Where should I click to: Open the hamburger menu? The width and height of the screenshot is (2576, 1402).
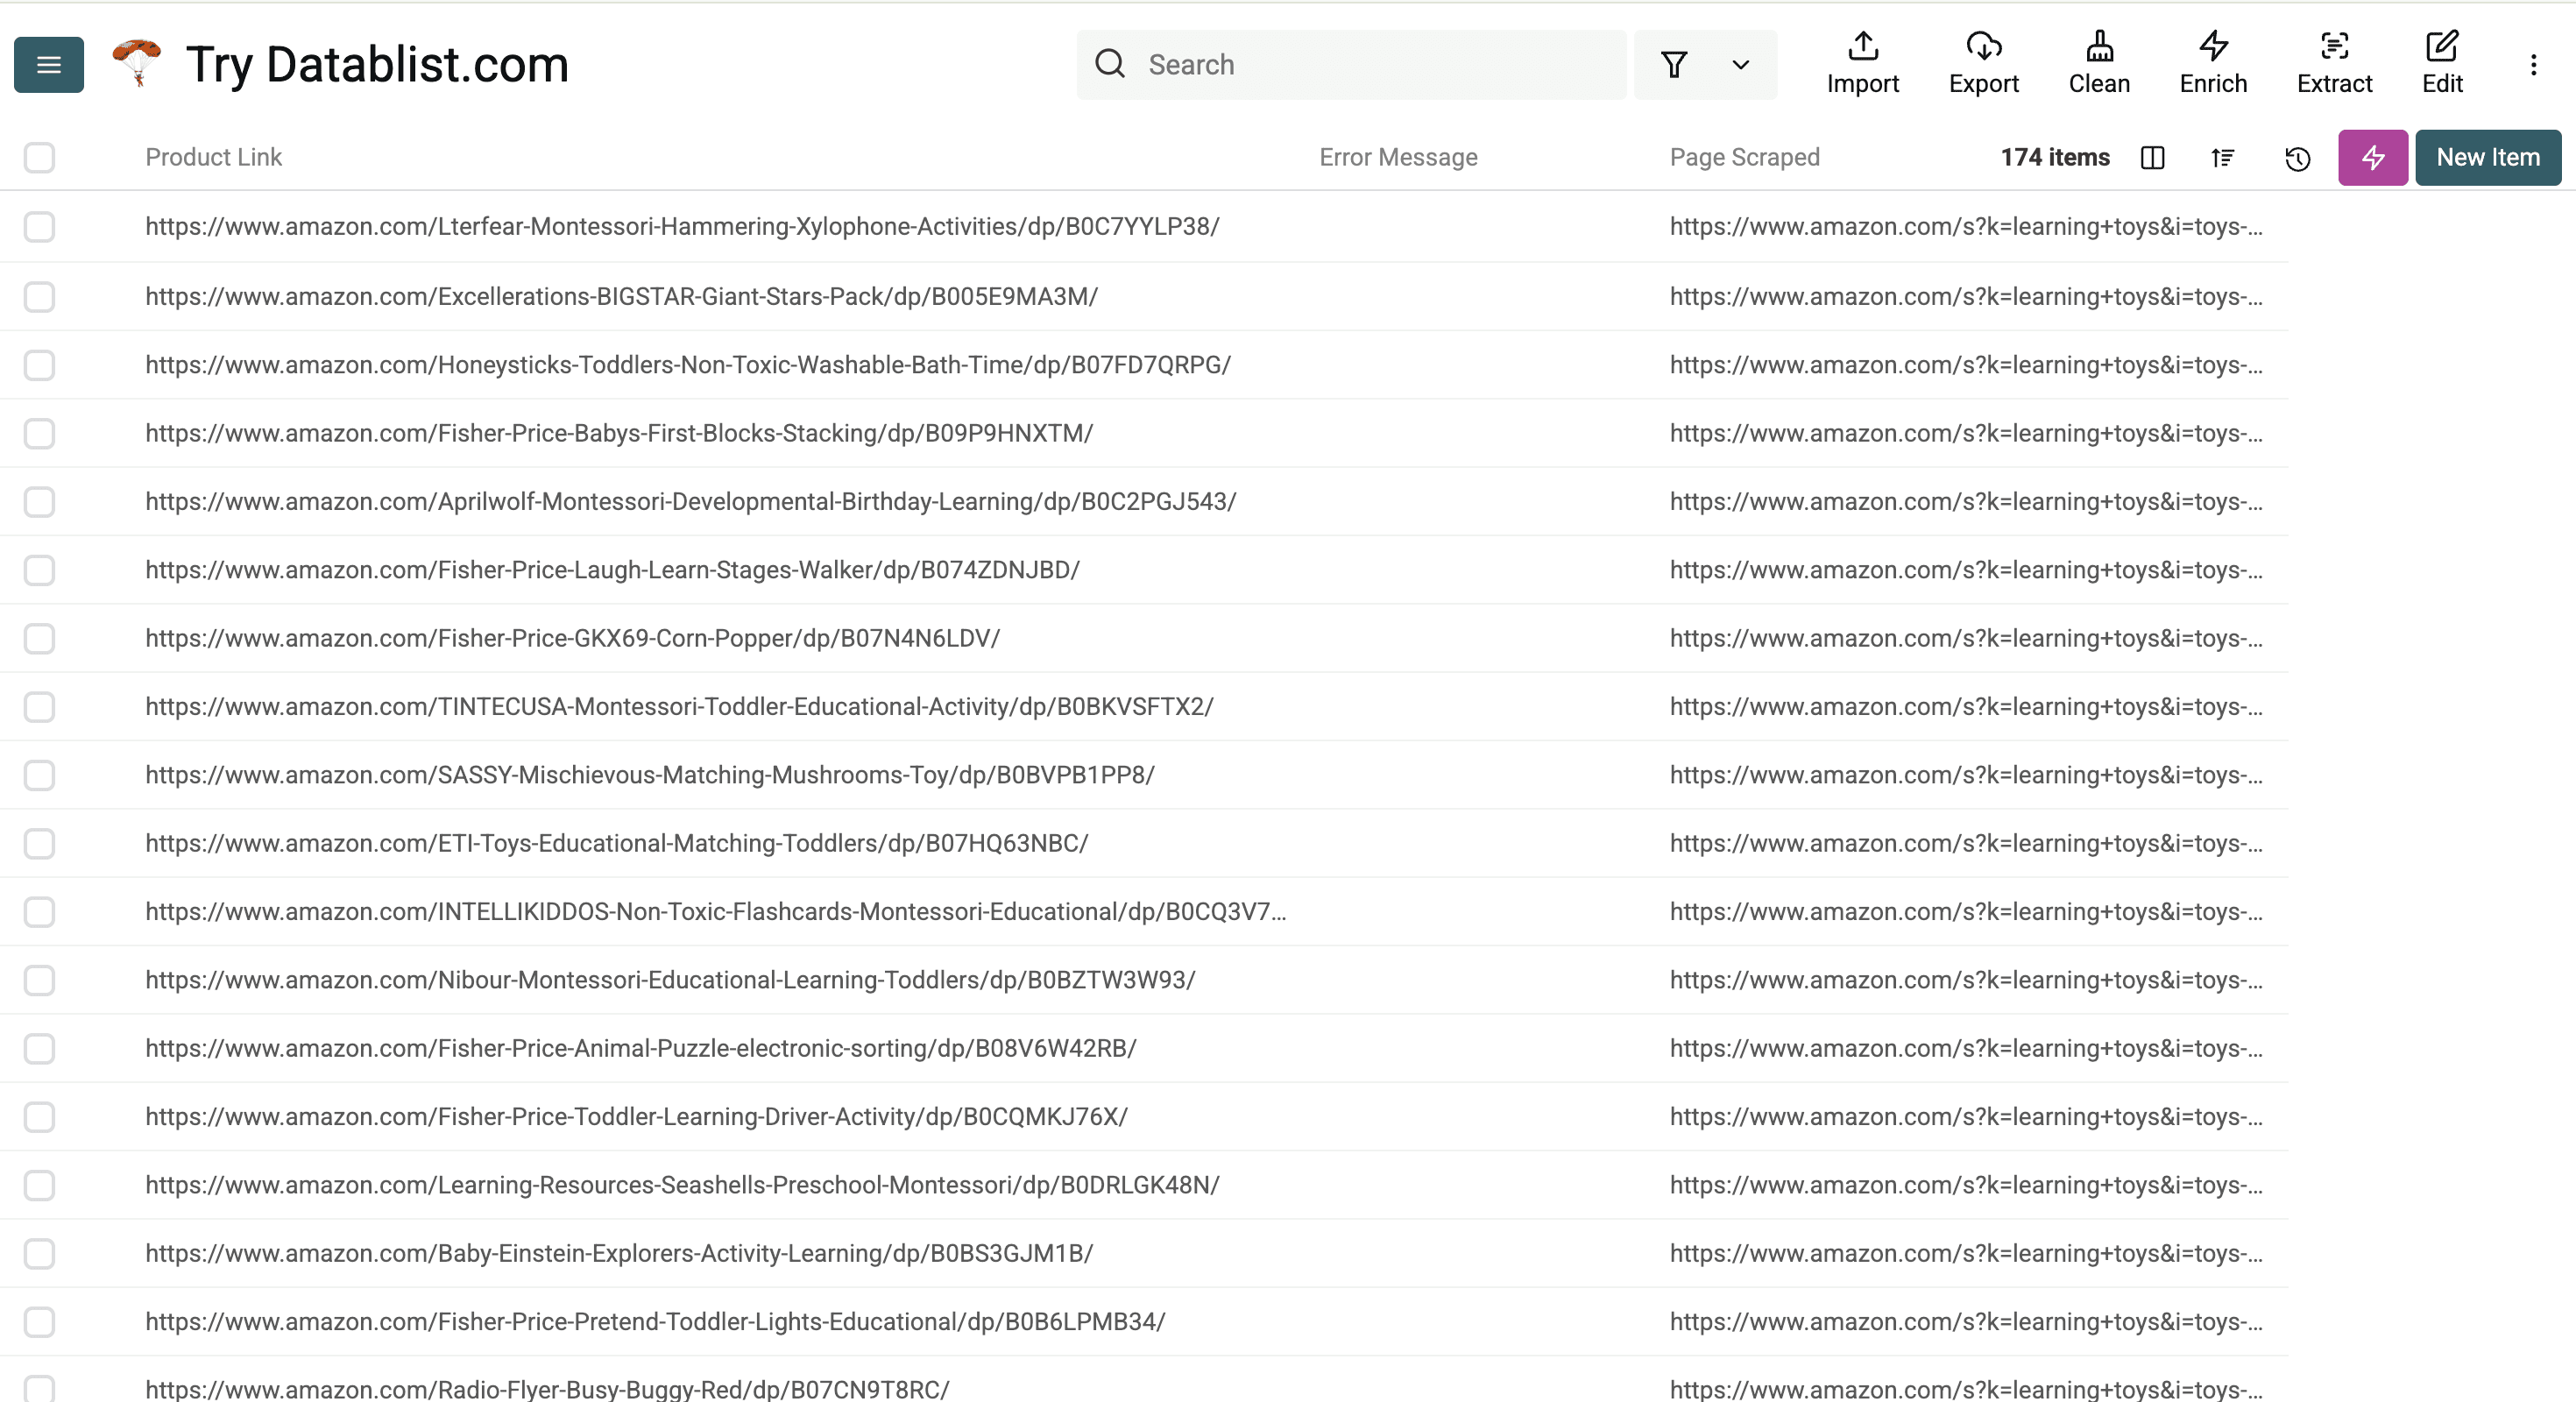(x=48, y=63)
